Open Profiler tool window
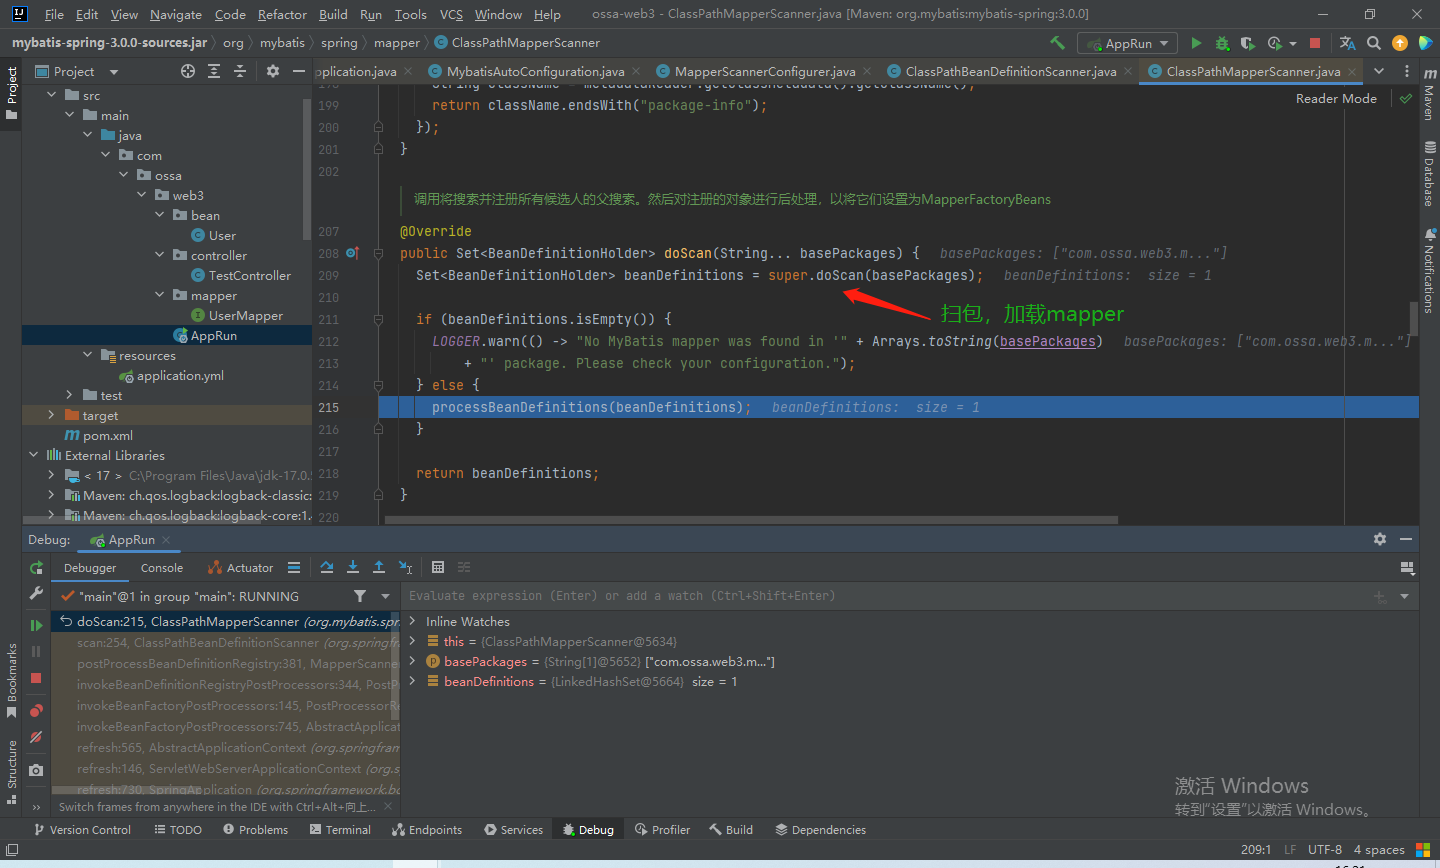The height and width of the screenshot is (868, 1440). coord(662,829)
